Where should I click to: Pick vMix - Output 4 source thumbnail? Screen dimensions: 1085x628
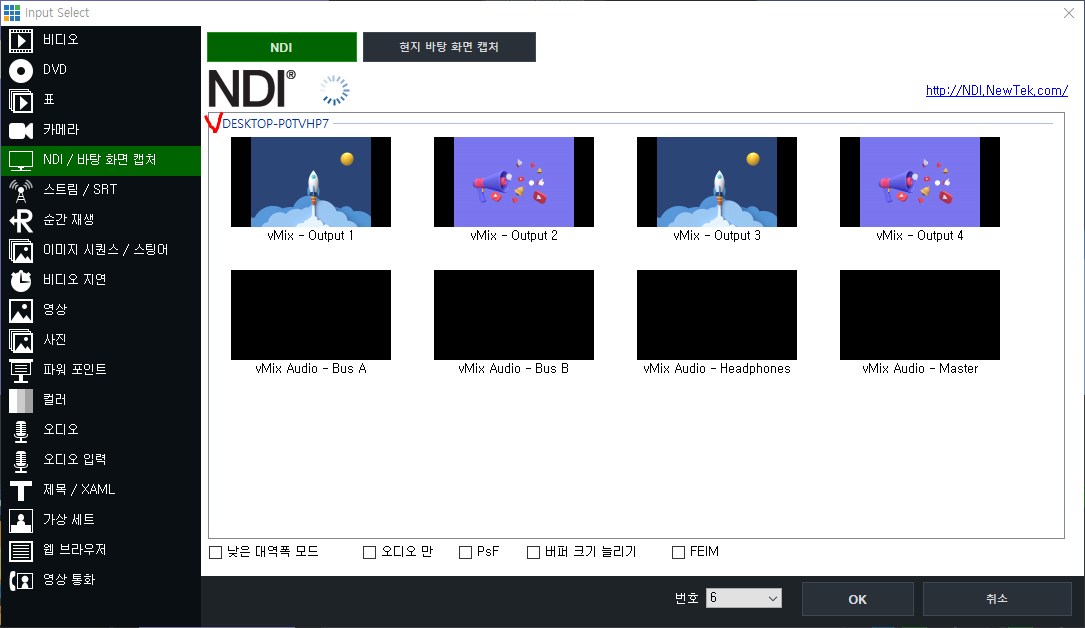tap(920, 182)
